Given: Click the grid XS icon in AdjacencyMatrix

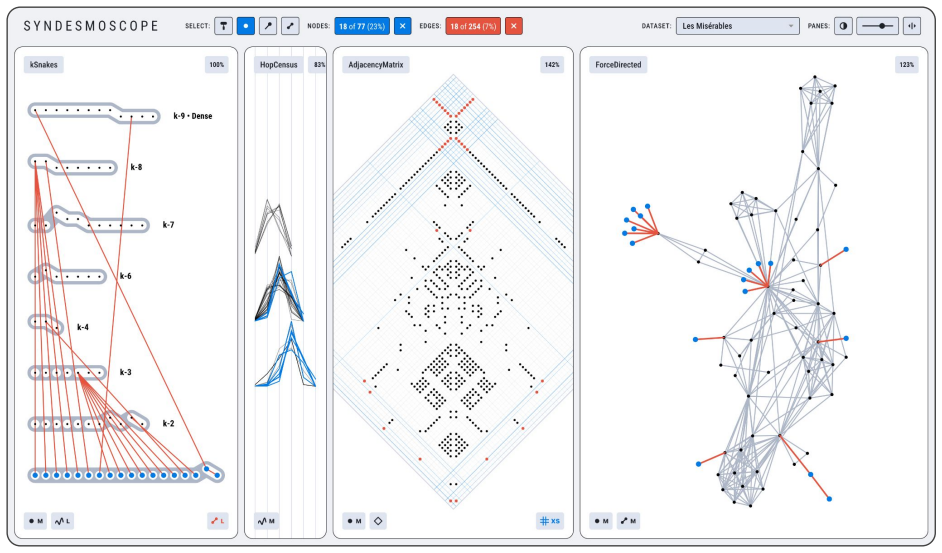Looking at the screenshot, I should tap(550, 521).
